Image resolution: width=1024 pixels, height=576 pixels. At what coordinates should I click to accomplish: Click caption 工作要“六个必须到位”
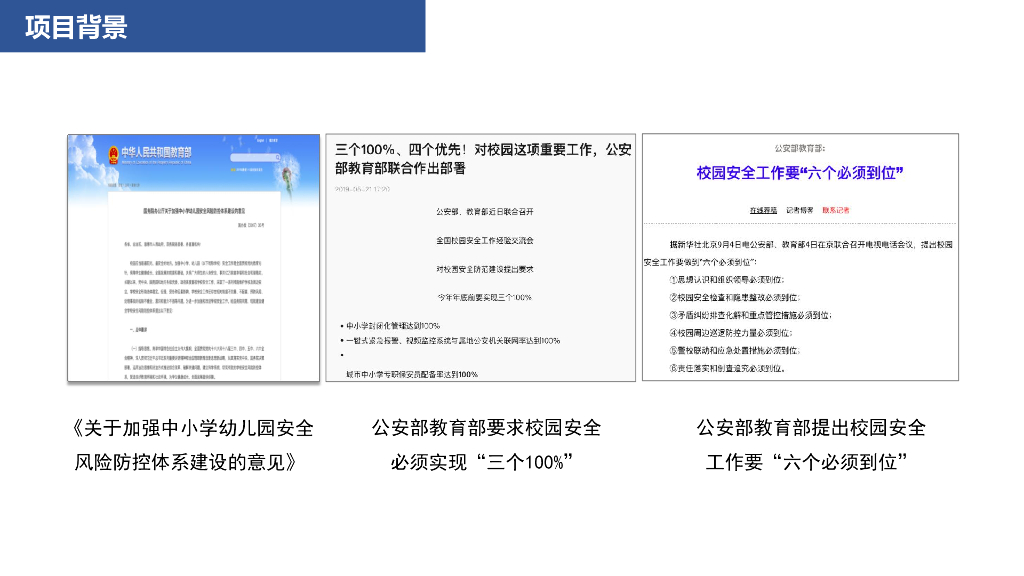pos(807,462)
